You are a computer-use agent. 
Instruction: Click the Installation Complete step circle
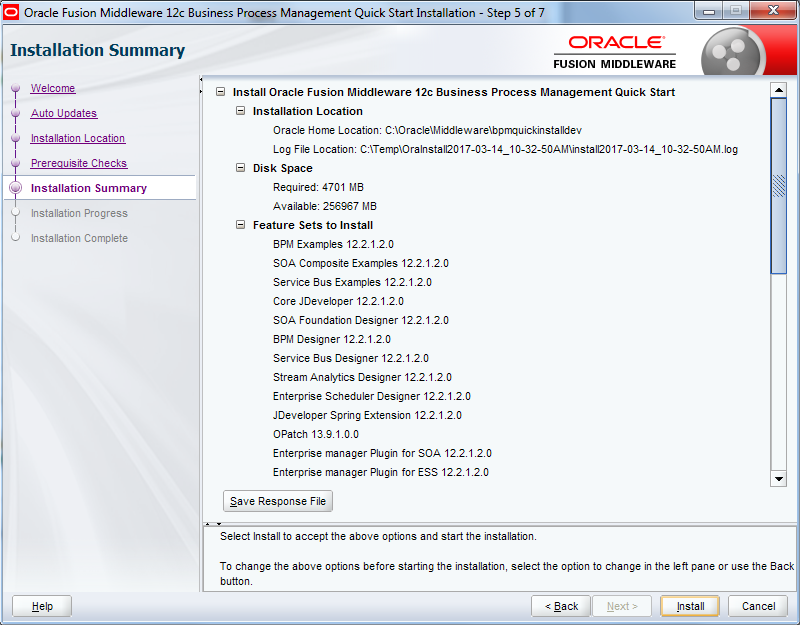pyautogui.click(x=15, y=237)
